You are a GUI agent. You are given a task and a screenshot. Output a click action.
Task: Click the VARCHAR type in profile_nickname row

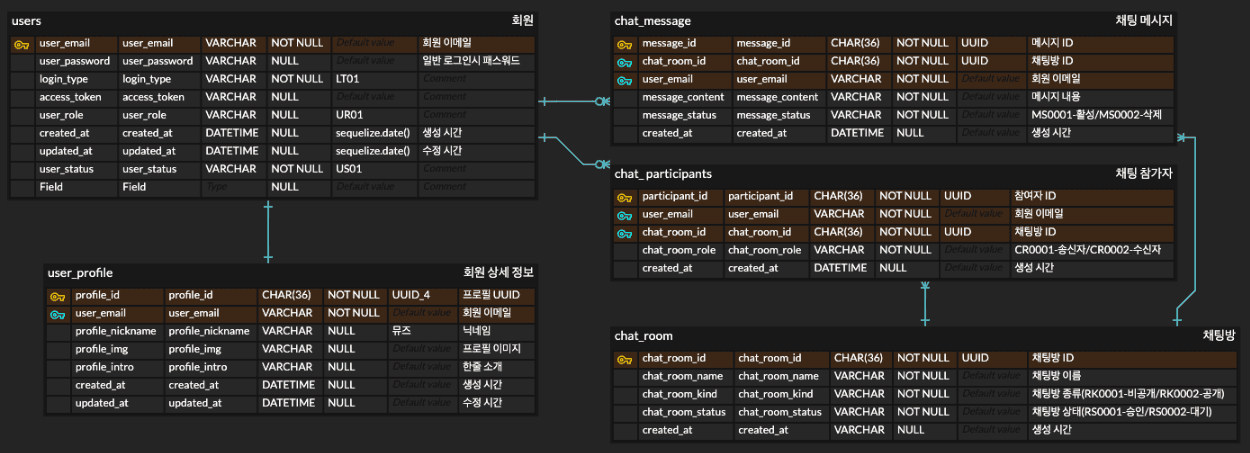point(287,331)
